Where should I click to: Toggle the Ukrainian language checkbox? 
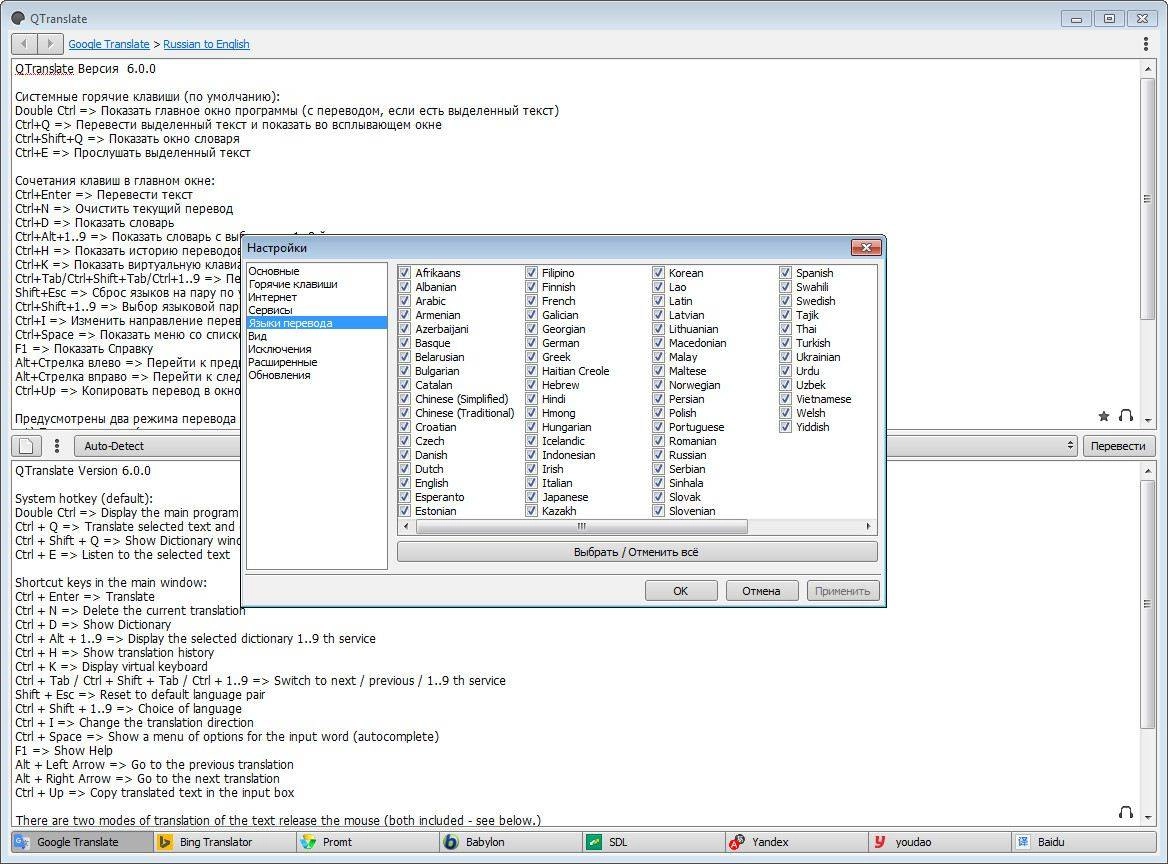coord(785,357)
